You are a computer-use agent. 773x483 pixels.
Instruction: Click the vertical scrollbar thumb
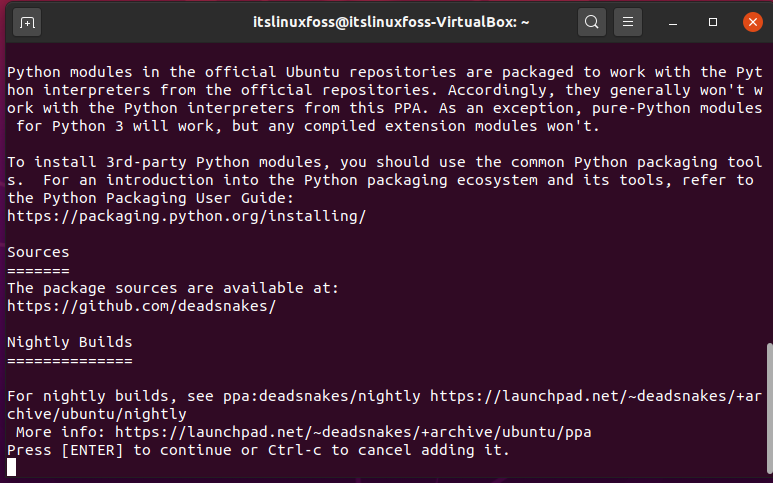point(770,409)
